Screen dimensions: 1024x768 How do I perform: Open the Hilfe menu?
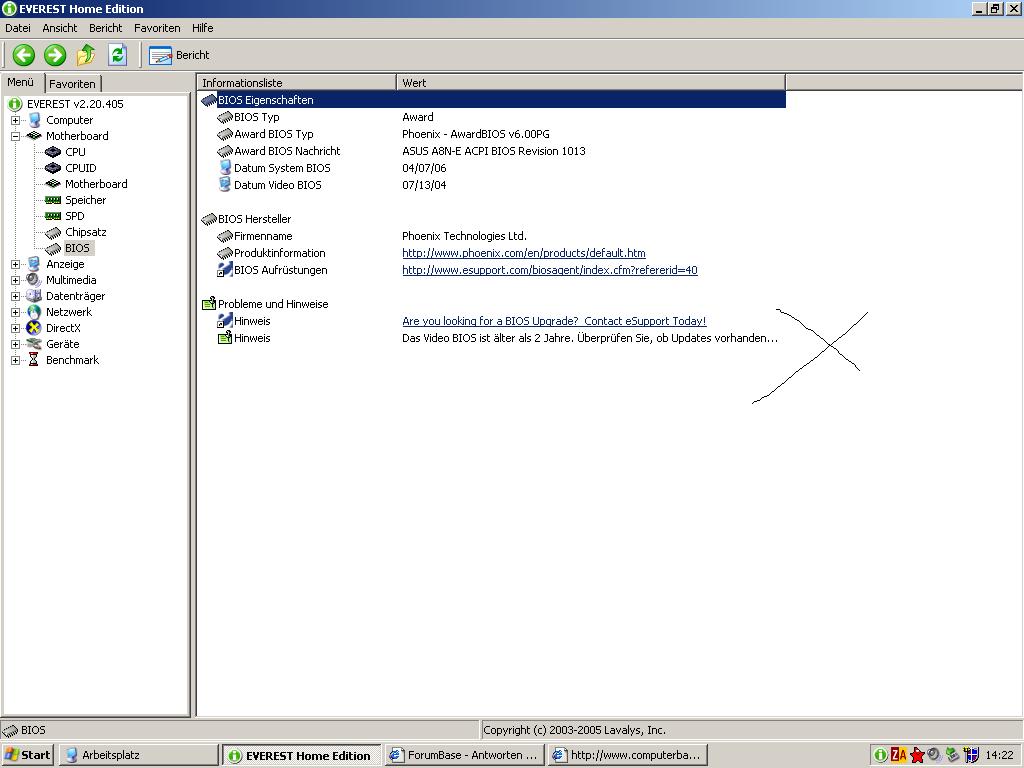pyautogui.click(x=202, y=28)
